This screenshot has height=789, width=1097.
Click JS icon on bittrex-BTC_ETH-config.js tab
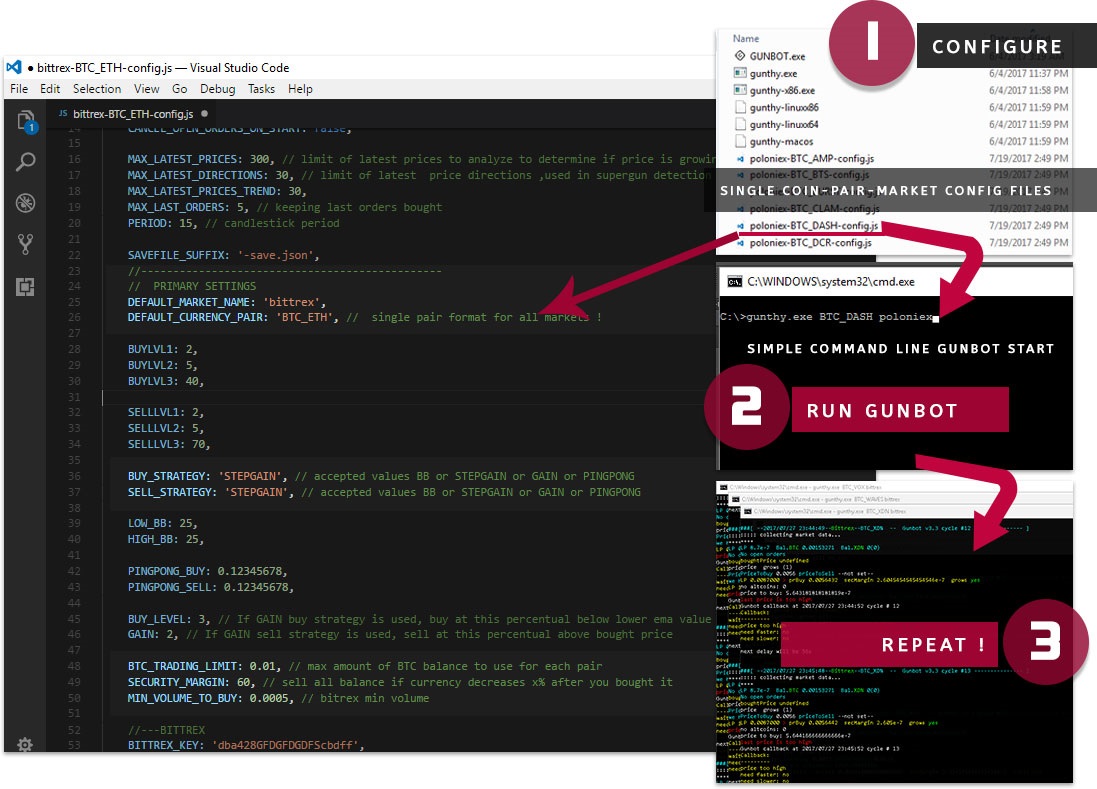(x=63, y=113)
